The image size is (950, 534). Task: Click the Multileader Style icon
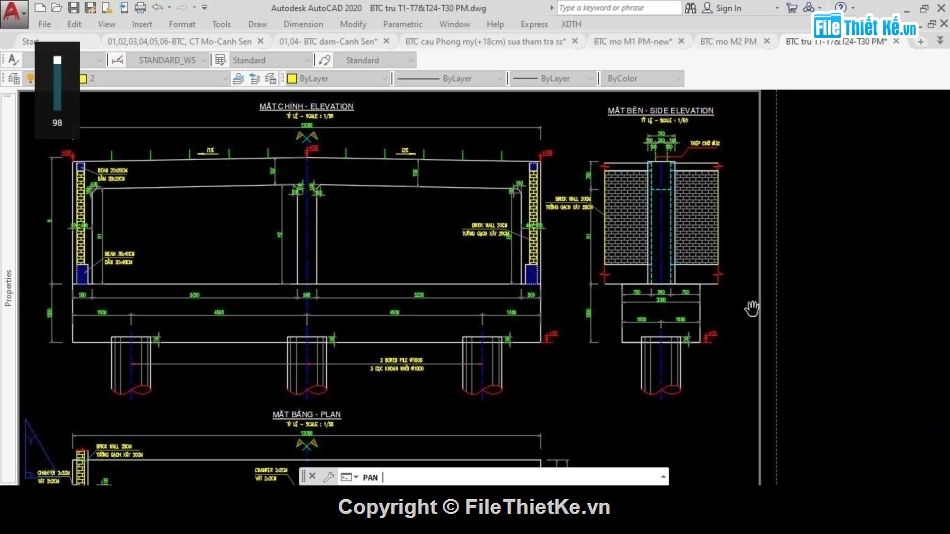(325, 60)
